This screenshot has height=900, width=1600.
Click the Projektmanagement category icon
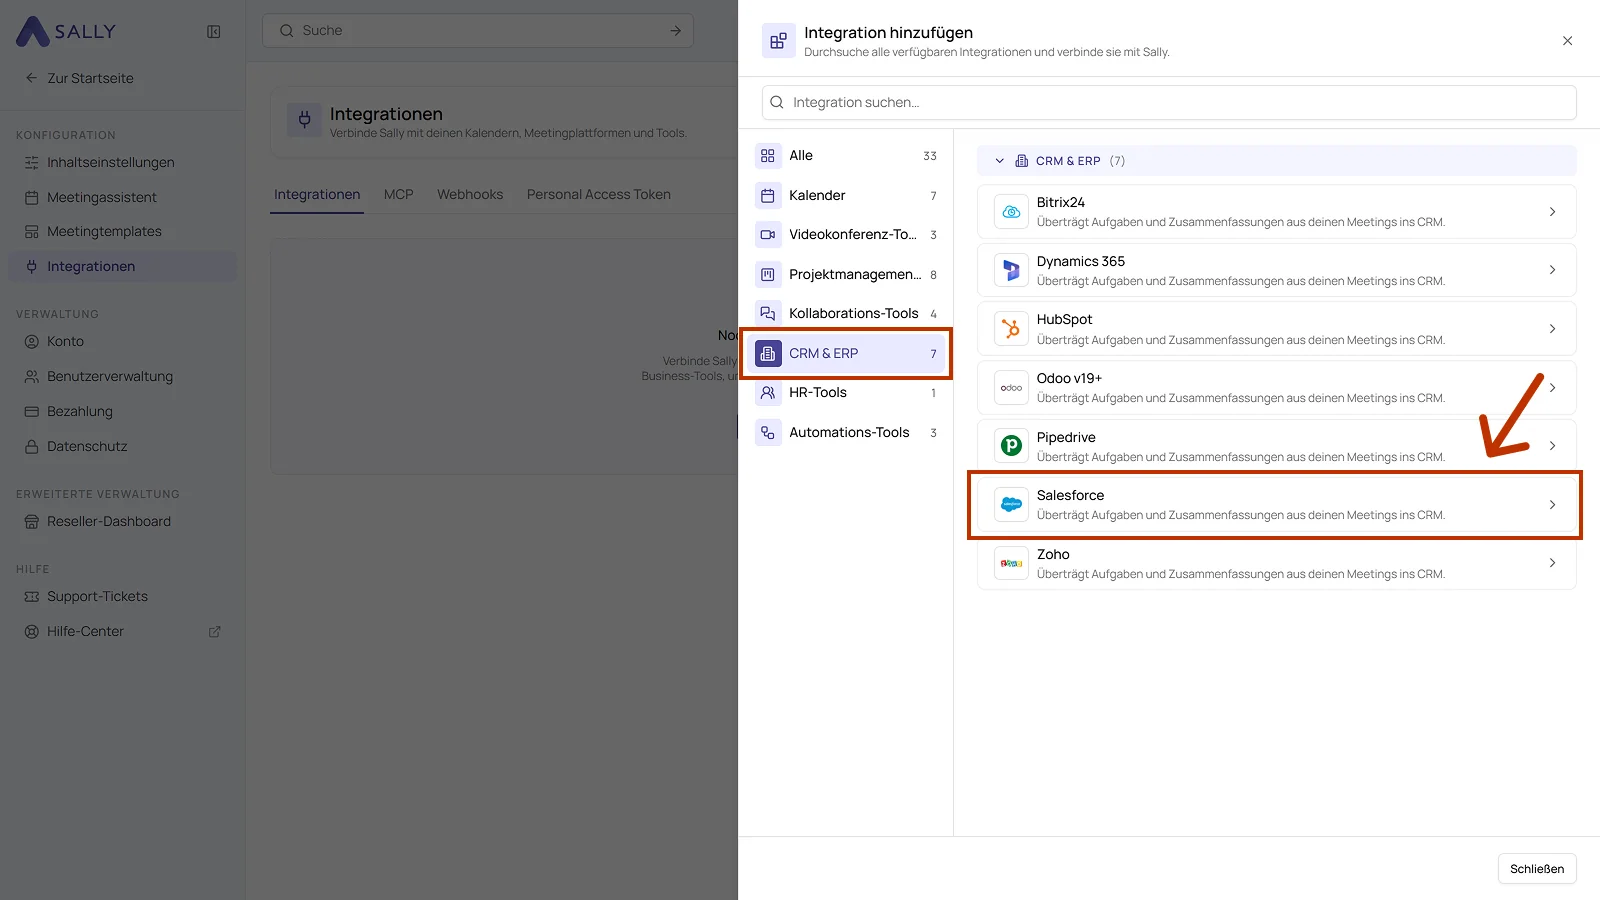click(x=768, y=274)
